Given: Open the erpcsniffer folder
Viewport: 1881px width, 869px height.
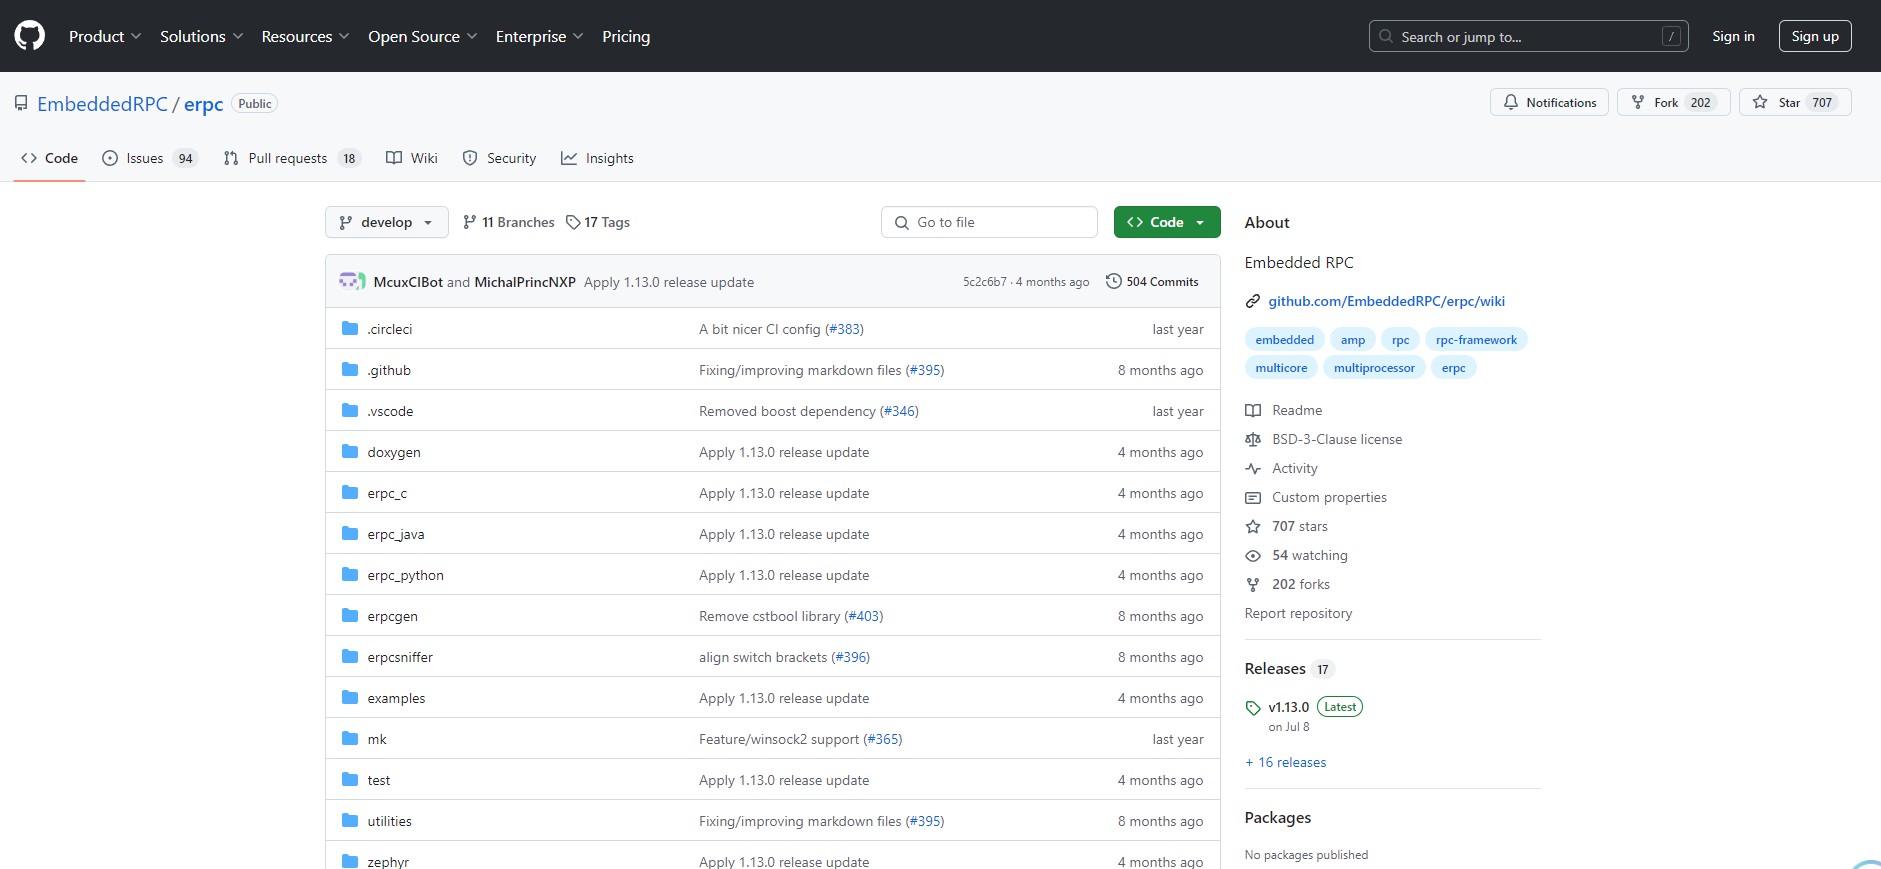Looking at the screenshot, I should click(400, 657).
